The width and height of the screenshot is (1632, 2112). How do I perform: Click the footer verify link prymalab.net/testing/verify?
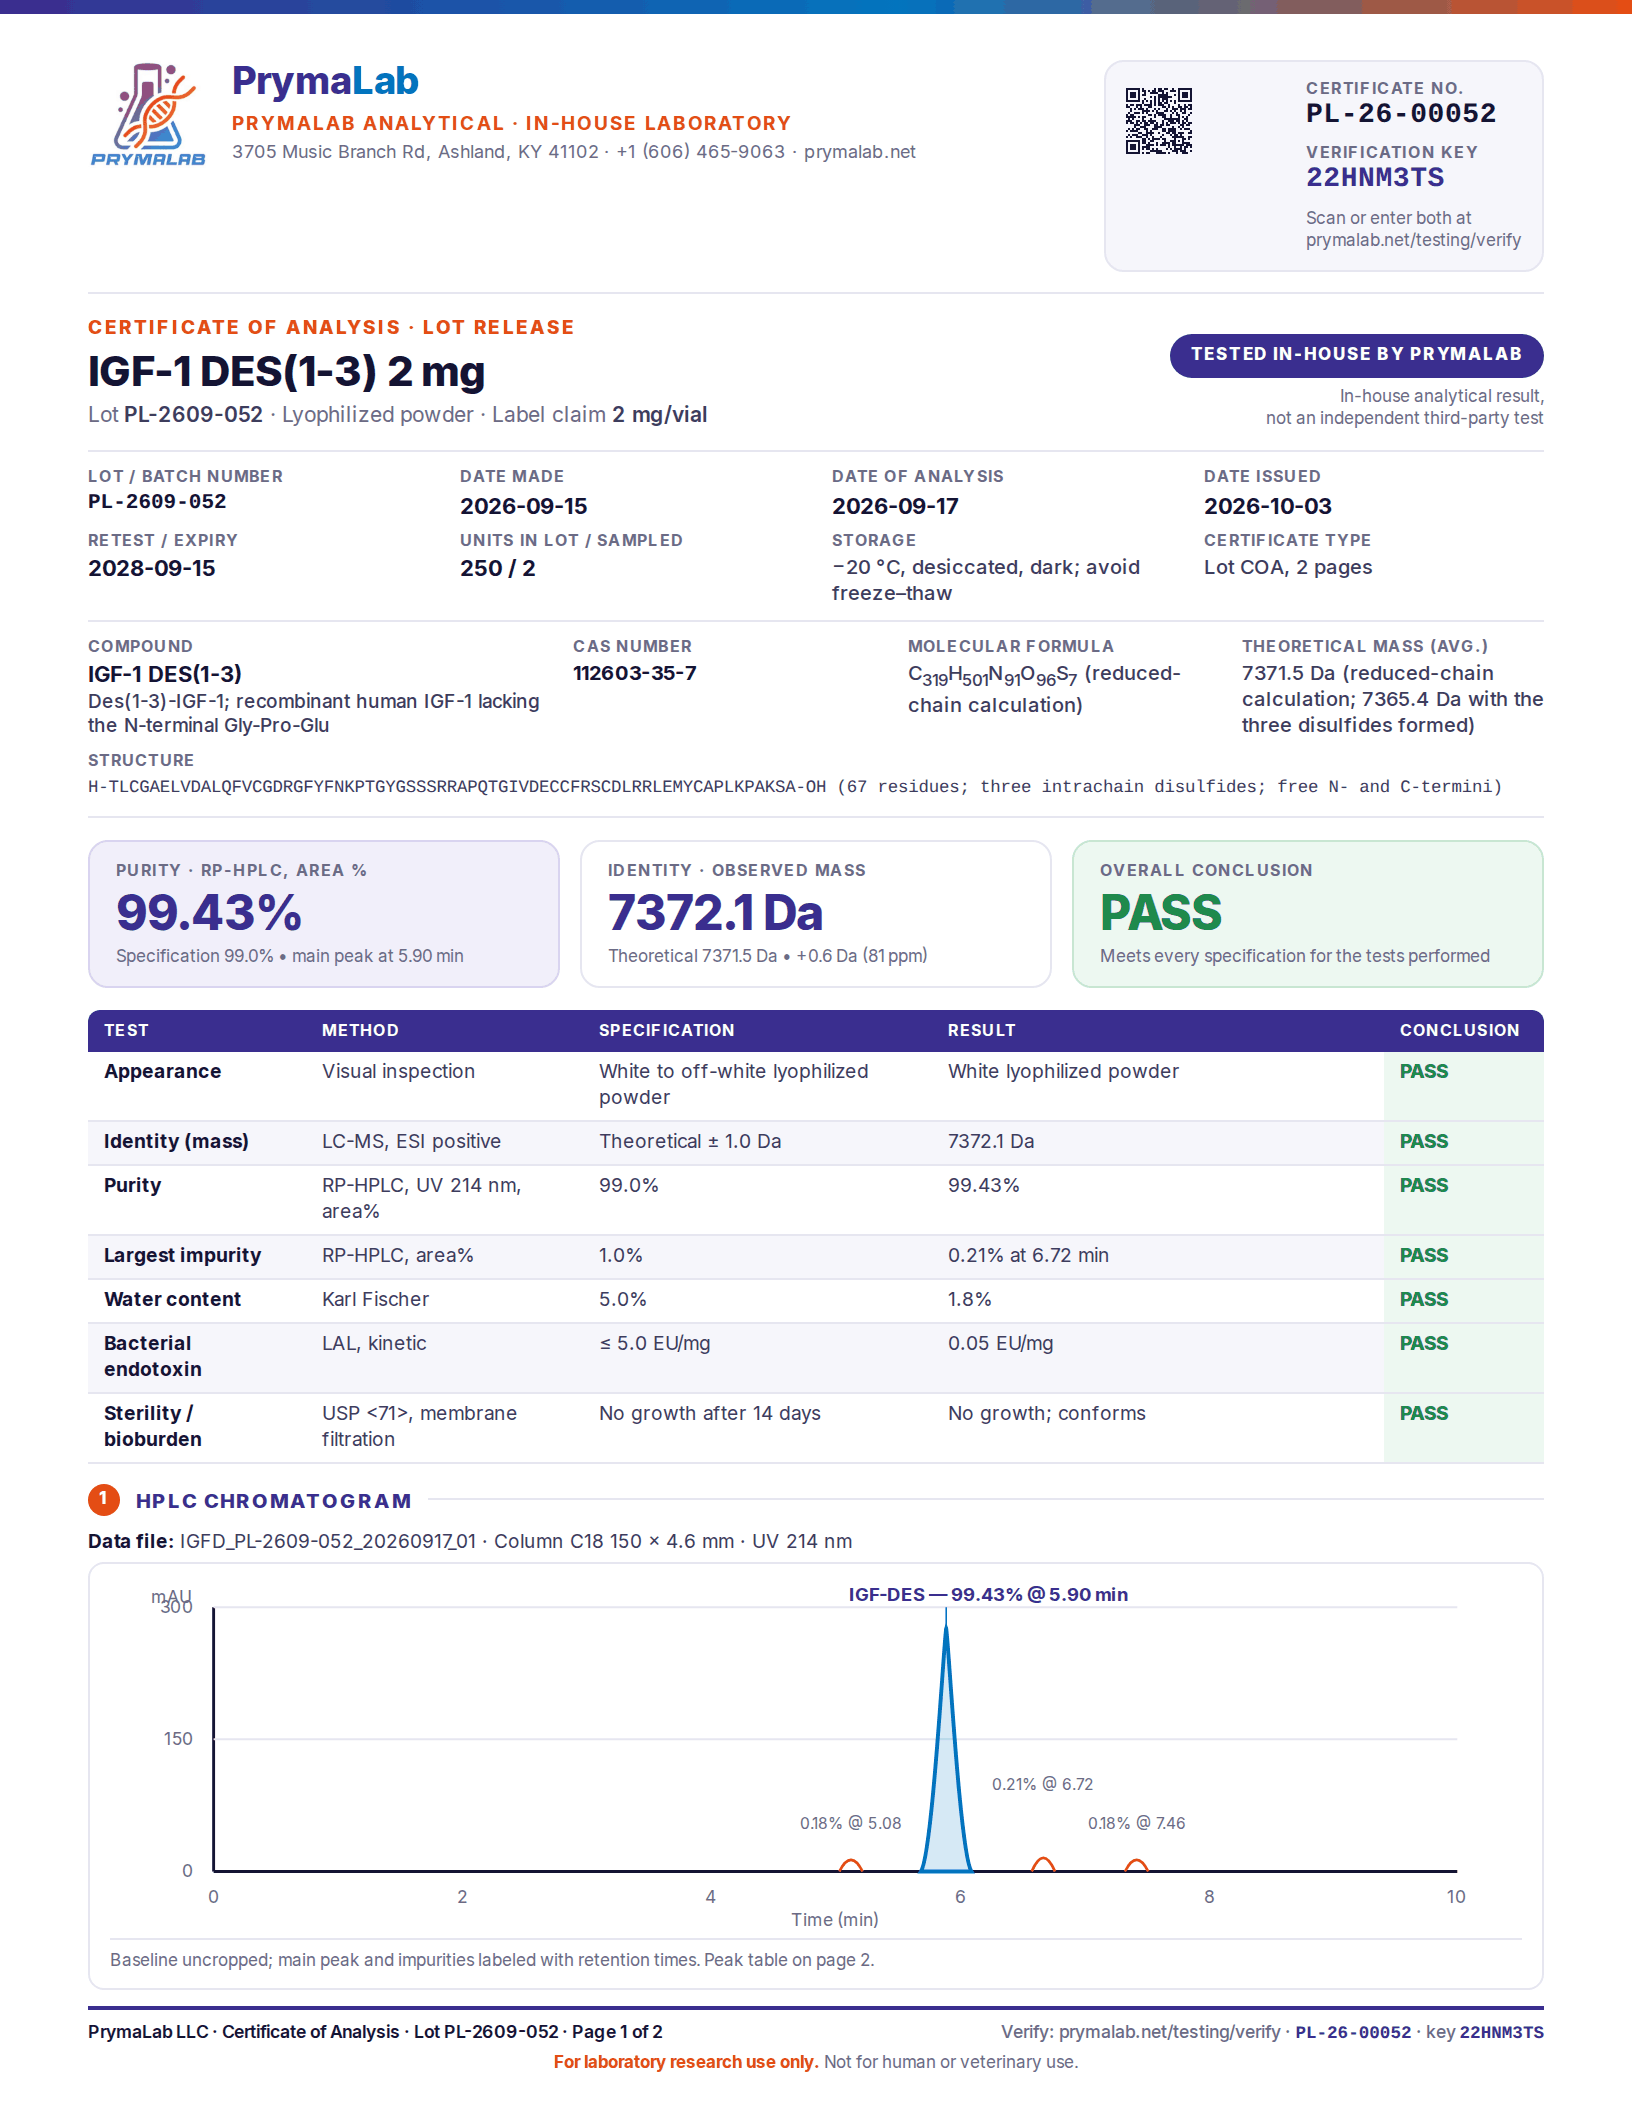click(1169, 2032)
